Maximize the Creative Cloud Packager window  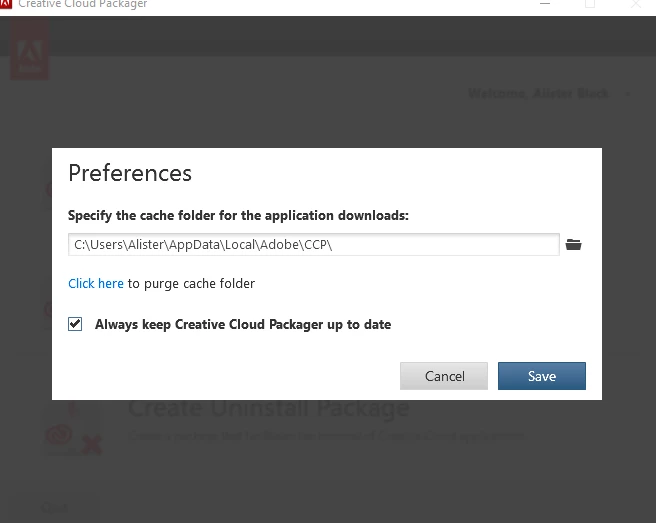[590, 4]
